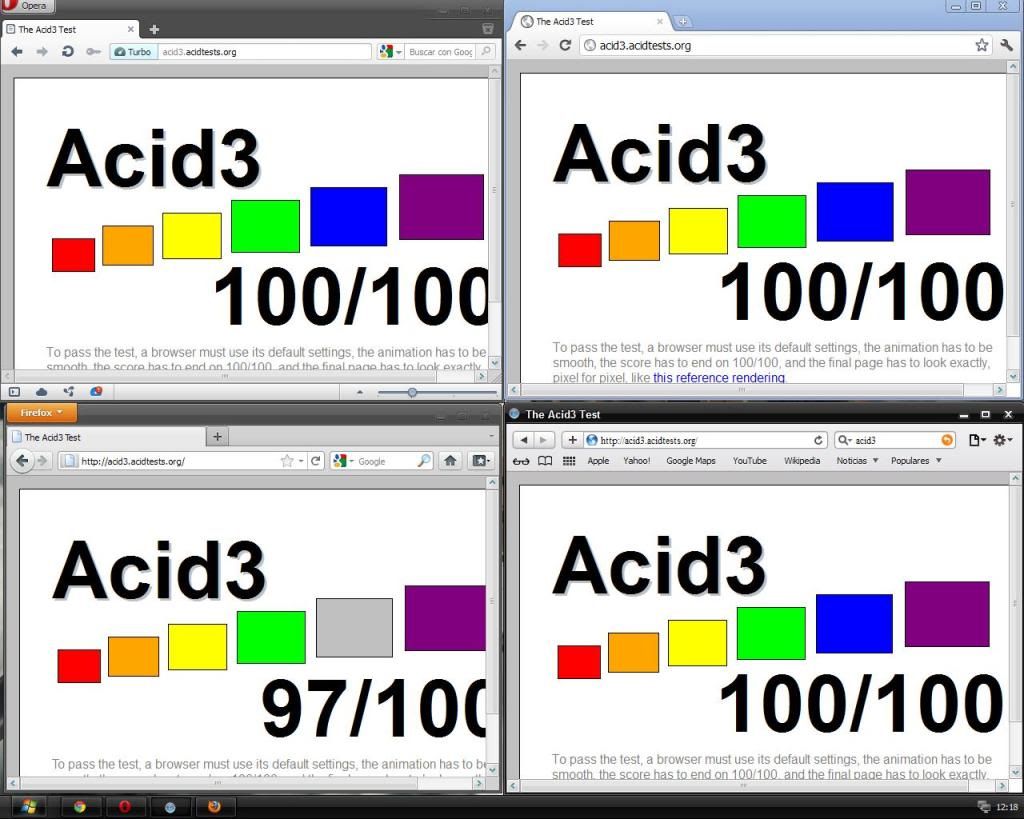Show all bookmarks in Safari
The height and width of the screenshot is (819, 1024).
[x=545, y=460]
